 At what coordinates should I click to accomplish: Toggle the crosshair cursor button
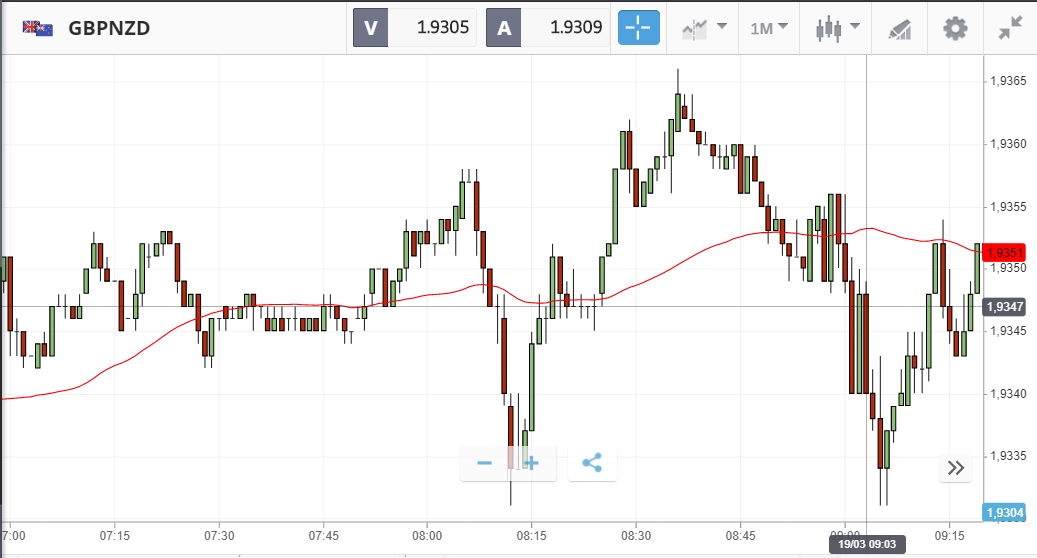(x=639, y=27)
